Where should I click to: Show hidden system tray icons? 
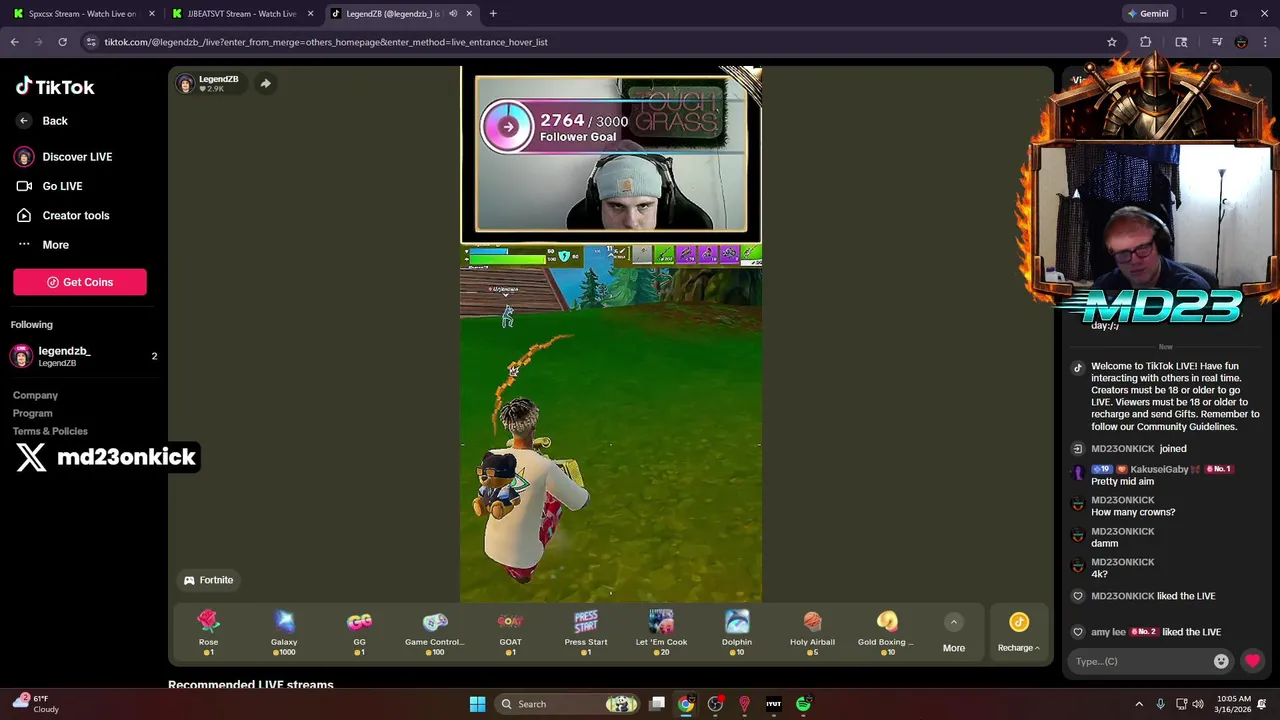pyautogui.click(x=1139, y=704)
